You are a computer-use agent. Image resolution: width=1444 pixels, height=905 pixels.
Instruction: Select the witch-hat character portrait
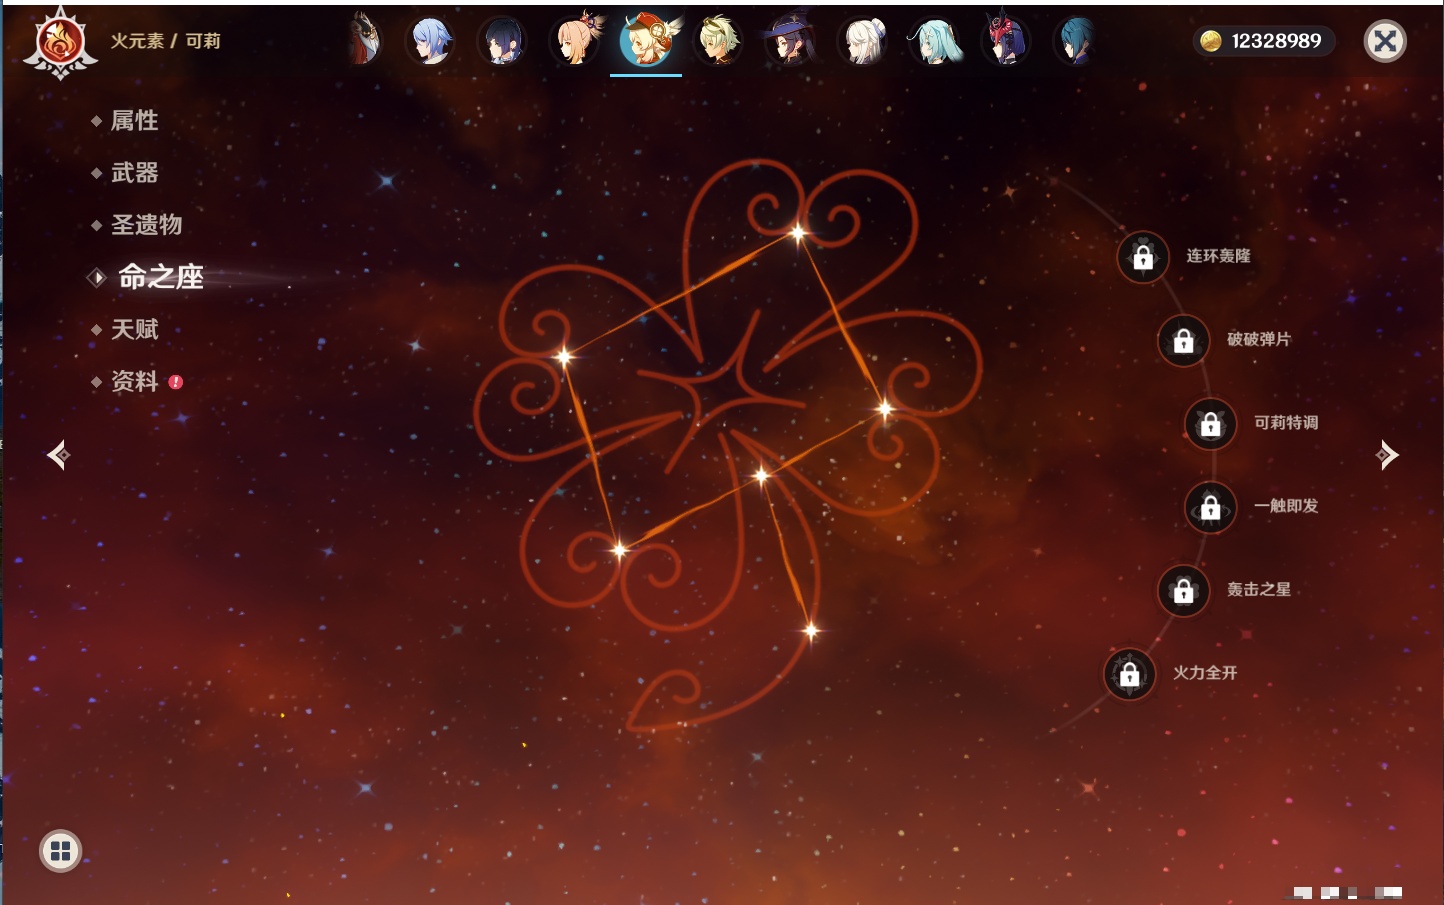click(790, 41)
